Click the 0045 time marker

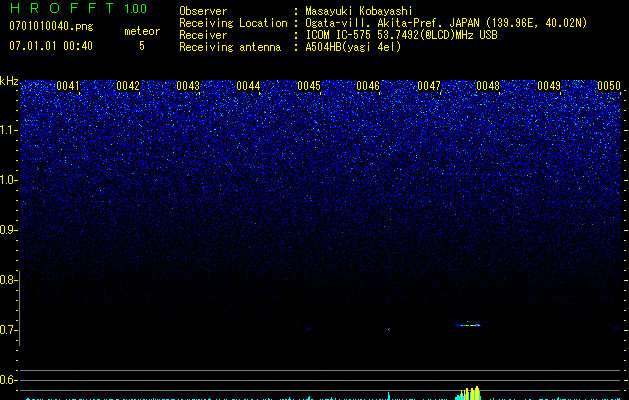309,86
